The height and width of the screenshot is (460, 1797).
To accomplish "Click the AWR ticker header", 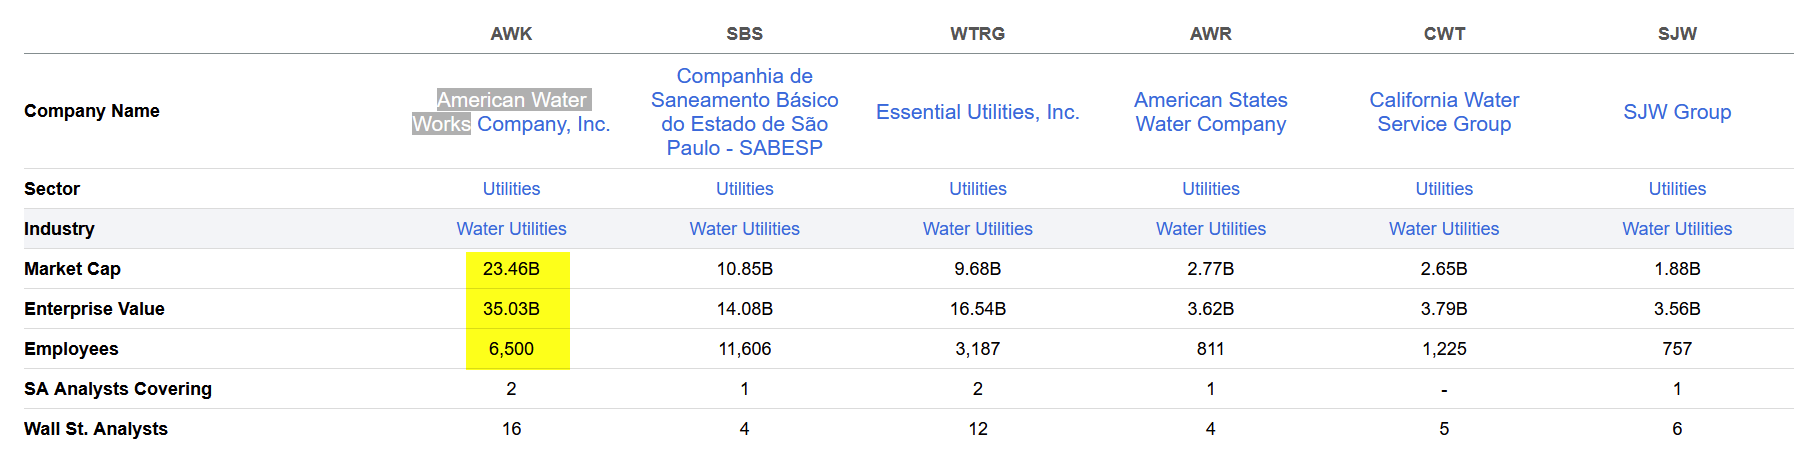I will (1210, 34).
